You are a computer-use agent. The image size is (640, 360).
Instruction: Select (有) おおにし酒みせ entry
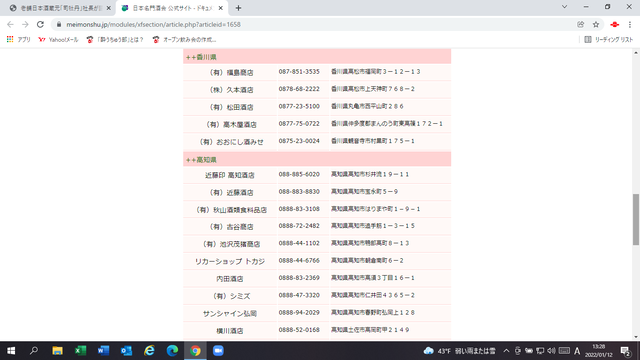pos(231,142)
